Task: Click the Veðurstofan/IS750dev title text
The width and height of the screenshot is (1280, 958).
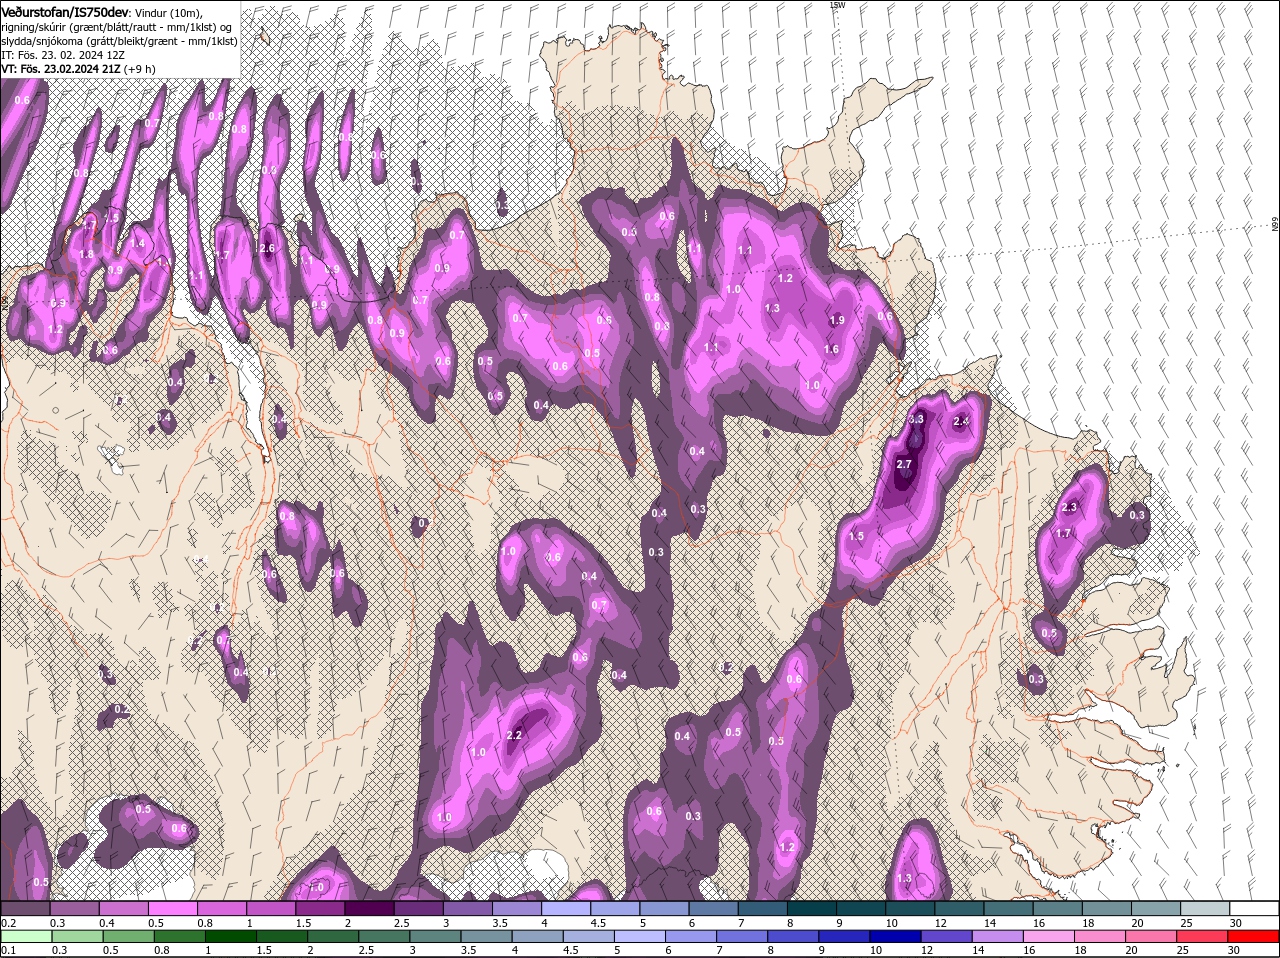Action: [x=64, y=11]
